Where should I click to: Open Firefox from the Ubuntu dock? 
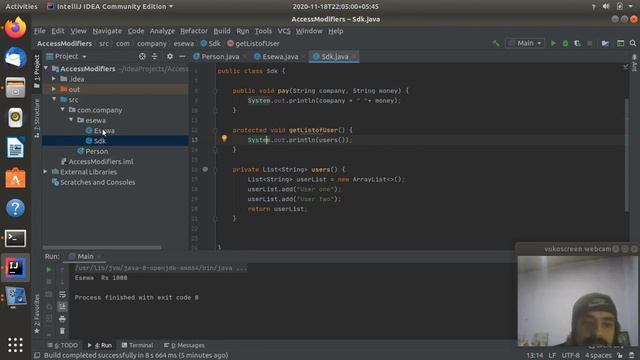pyautogui.click(x=16, y=28)
